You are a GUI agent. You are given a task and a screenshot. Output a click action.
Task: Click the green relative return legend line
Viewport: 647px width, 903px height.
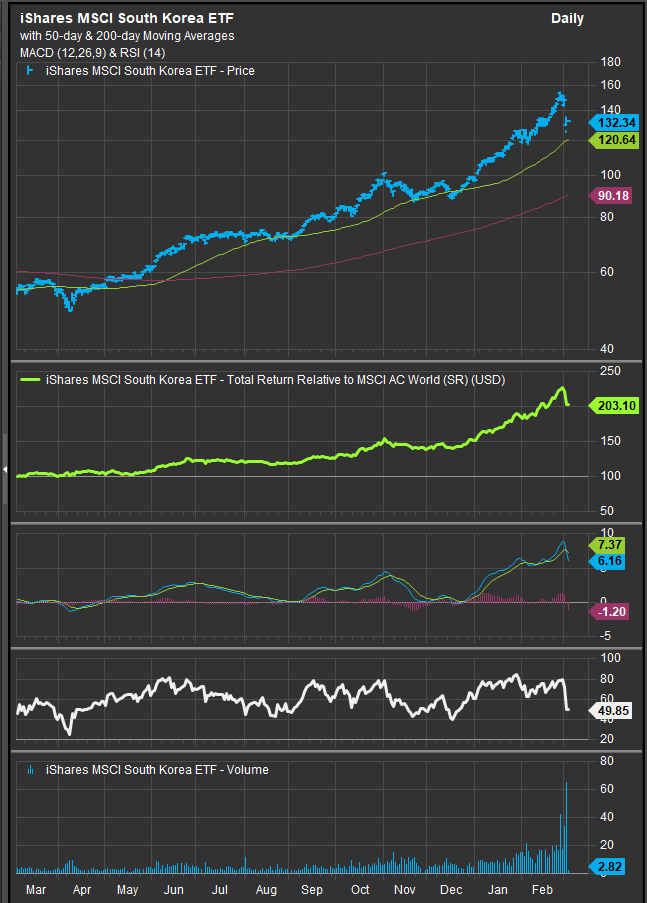coord(31,379)
